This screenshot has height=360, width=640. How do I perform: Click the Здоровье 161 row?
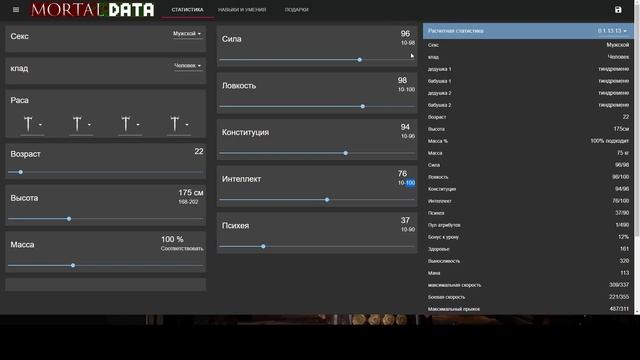point(528,249)
